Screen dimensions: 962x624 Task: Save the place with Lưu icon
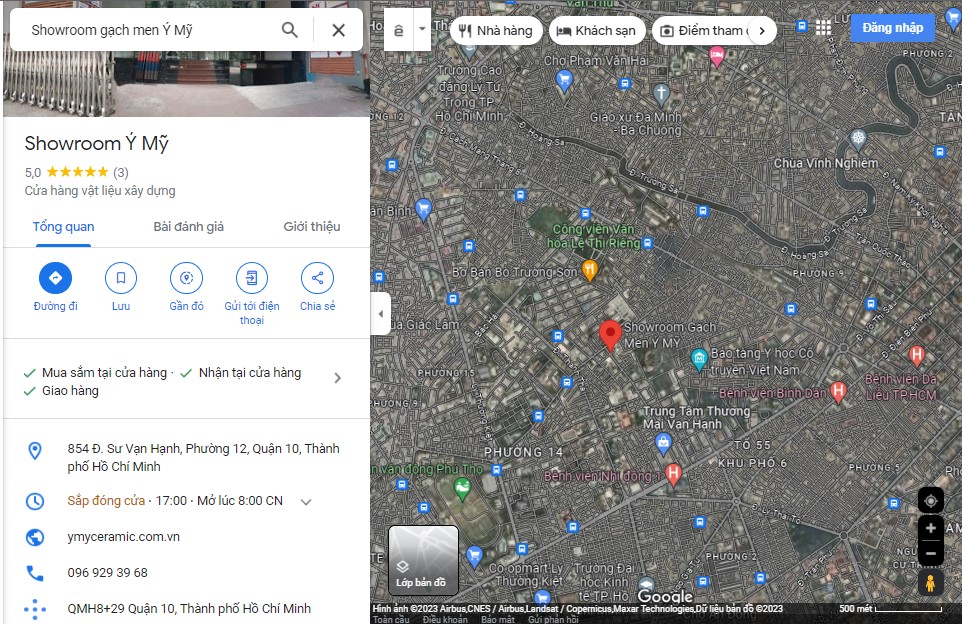121,278
